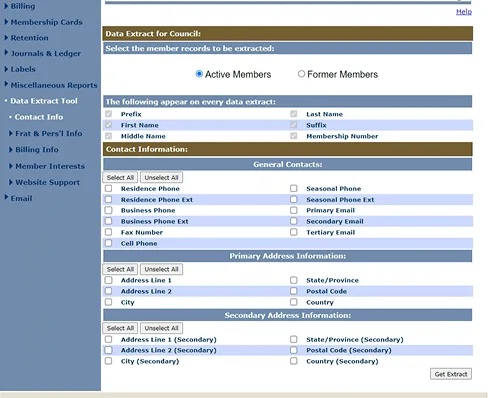Click Select All under Secondary Address Information

[120, 328]
